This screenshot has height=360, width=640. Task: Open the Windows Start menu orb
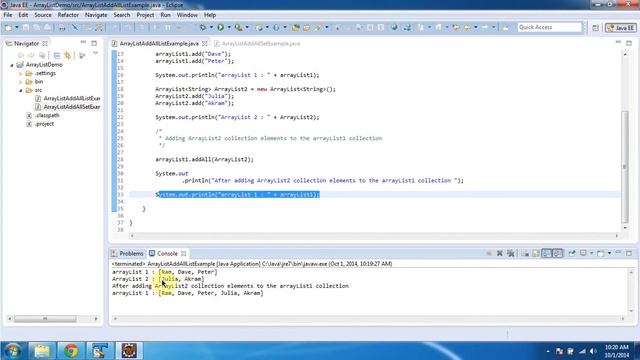pyautogui.click(x=12, y=351)
